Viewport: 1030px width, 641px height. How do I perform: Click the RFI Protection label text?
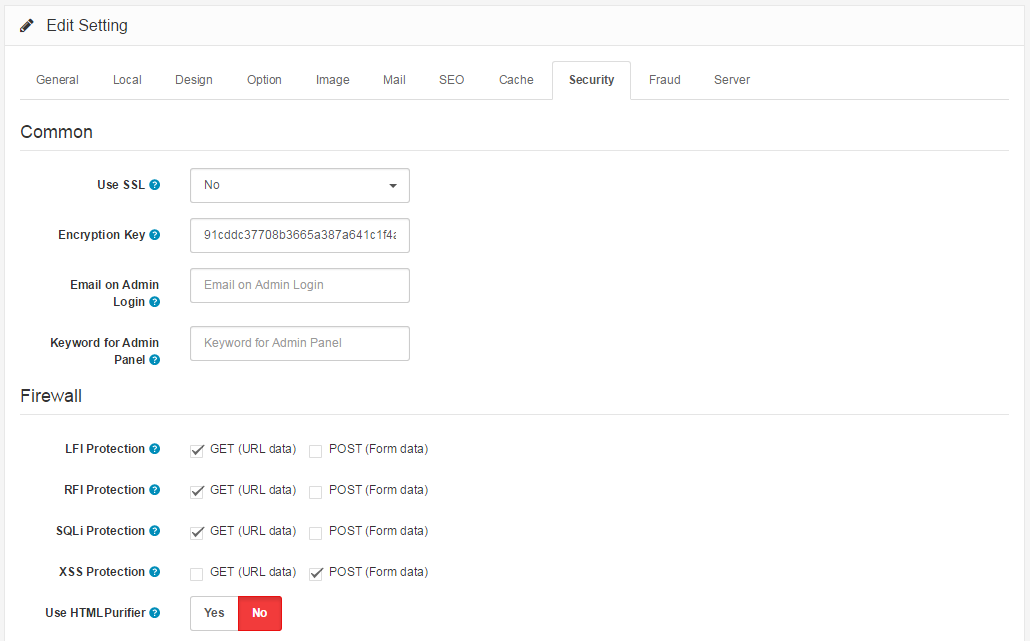click(104, 490)
